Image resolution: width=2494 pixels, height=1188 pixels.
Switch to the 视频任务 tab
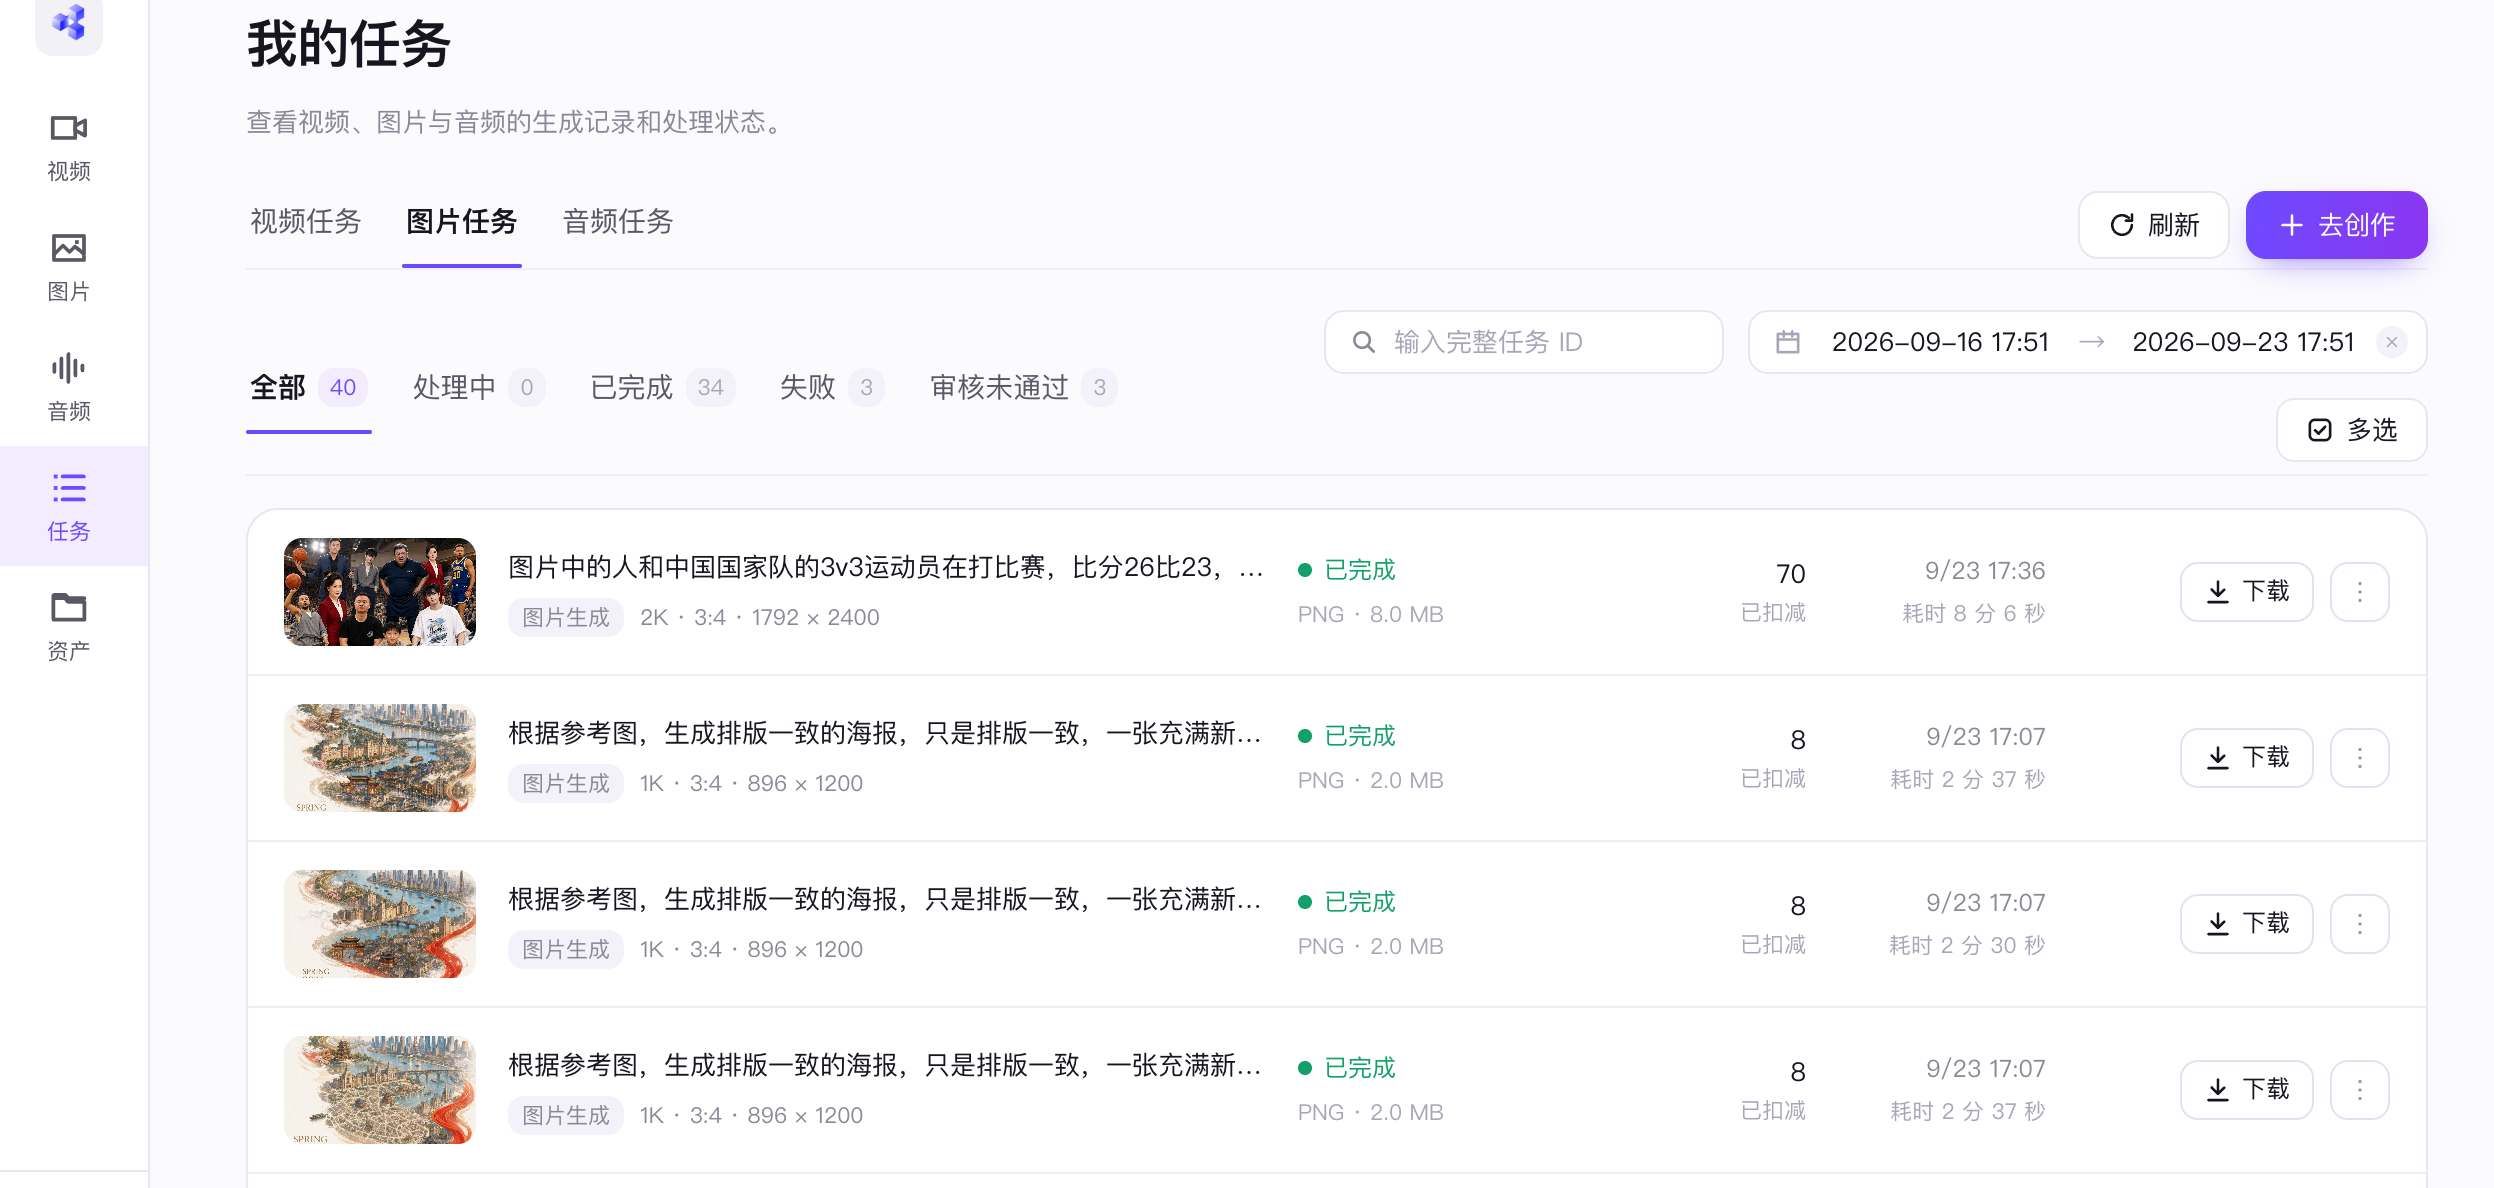(x=305, y=222)
